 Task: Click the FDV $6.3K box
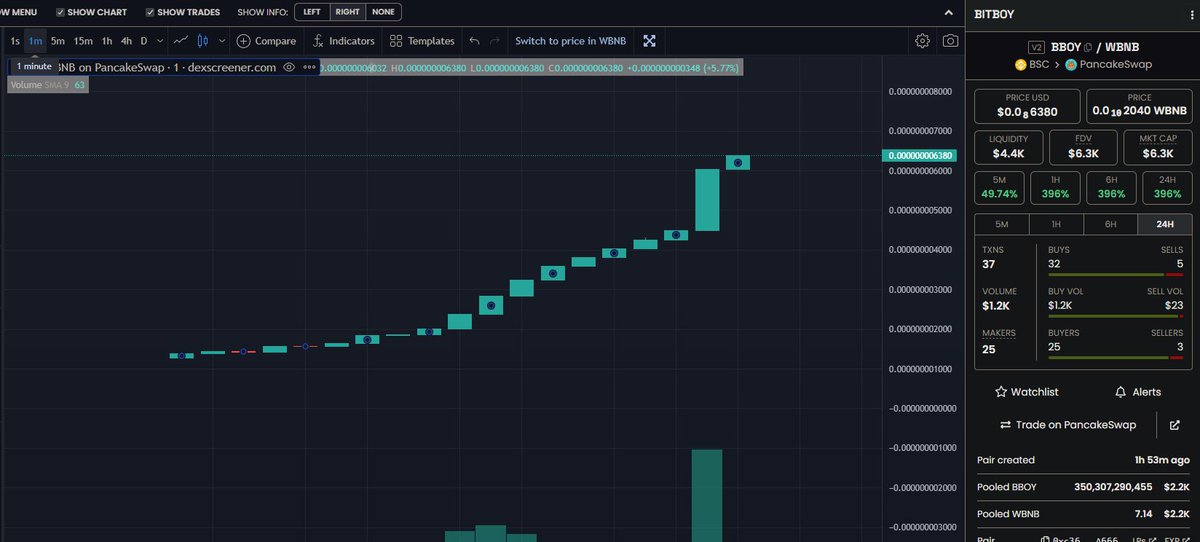[x=1084, y=147]
